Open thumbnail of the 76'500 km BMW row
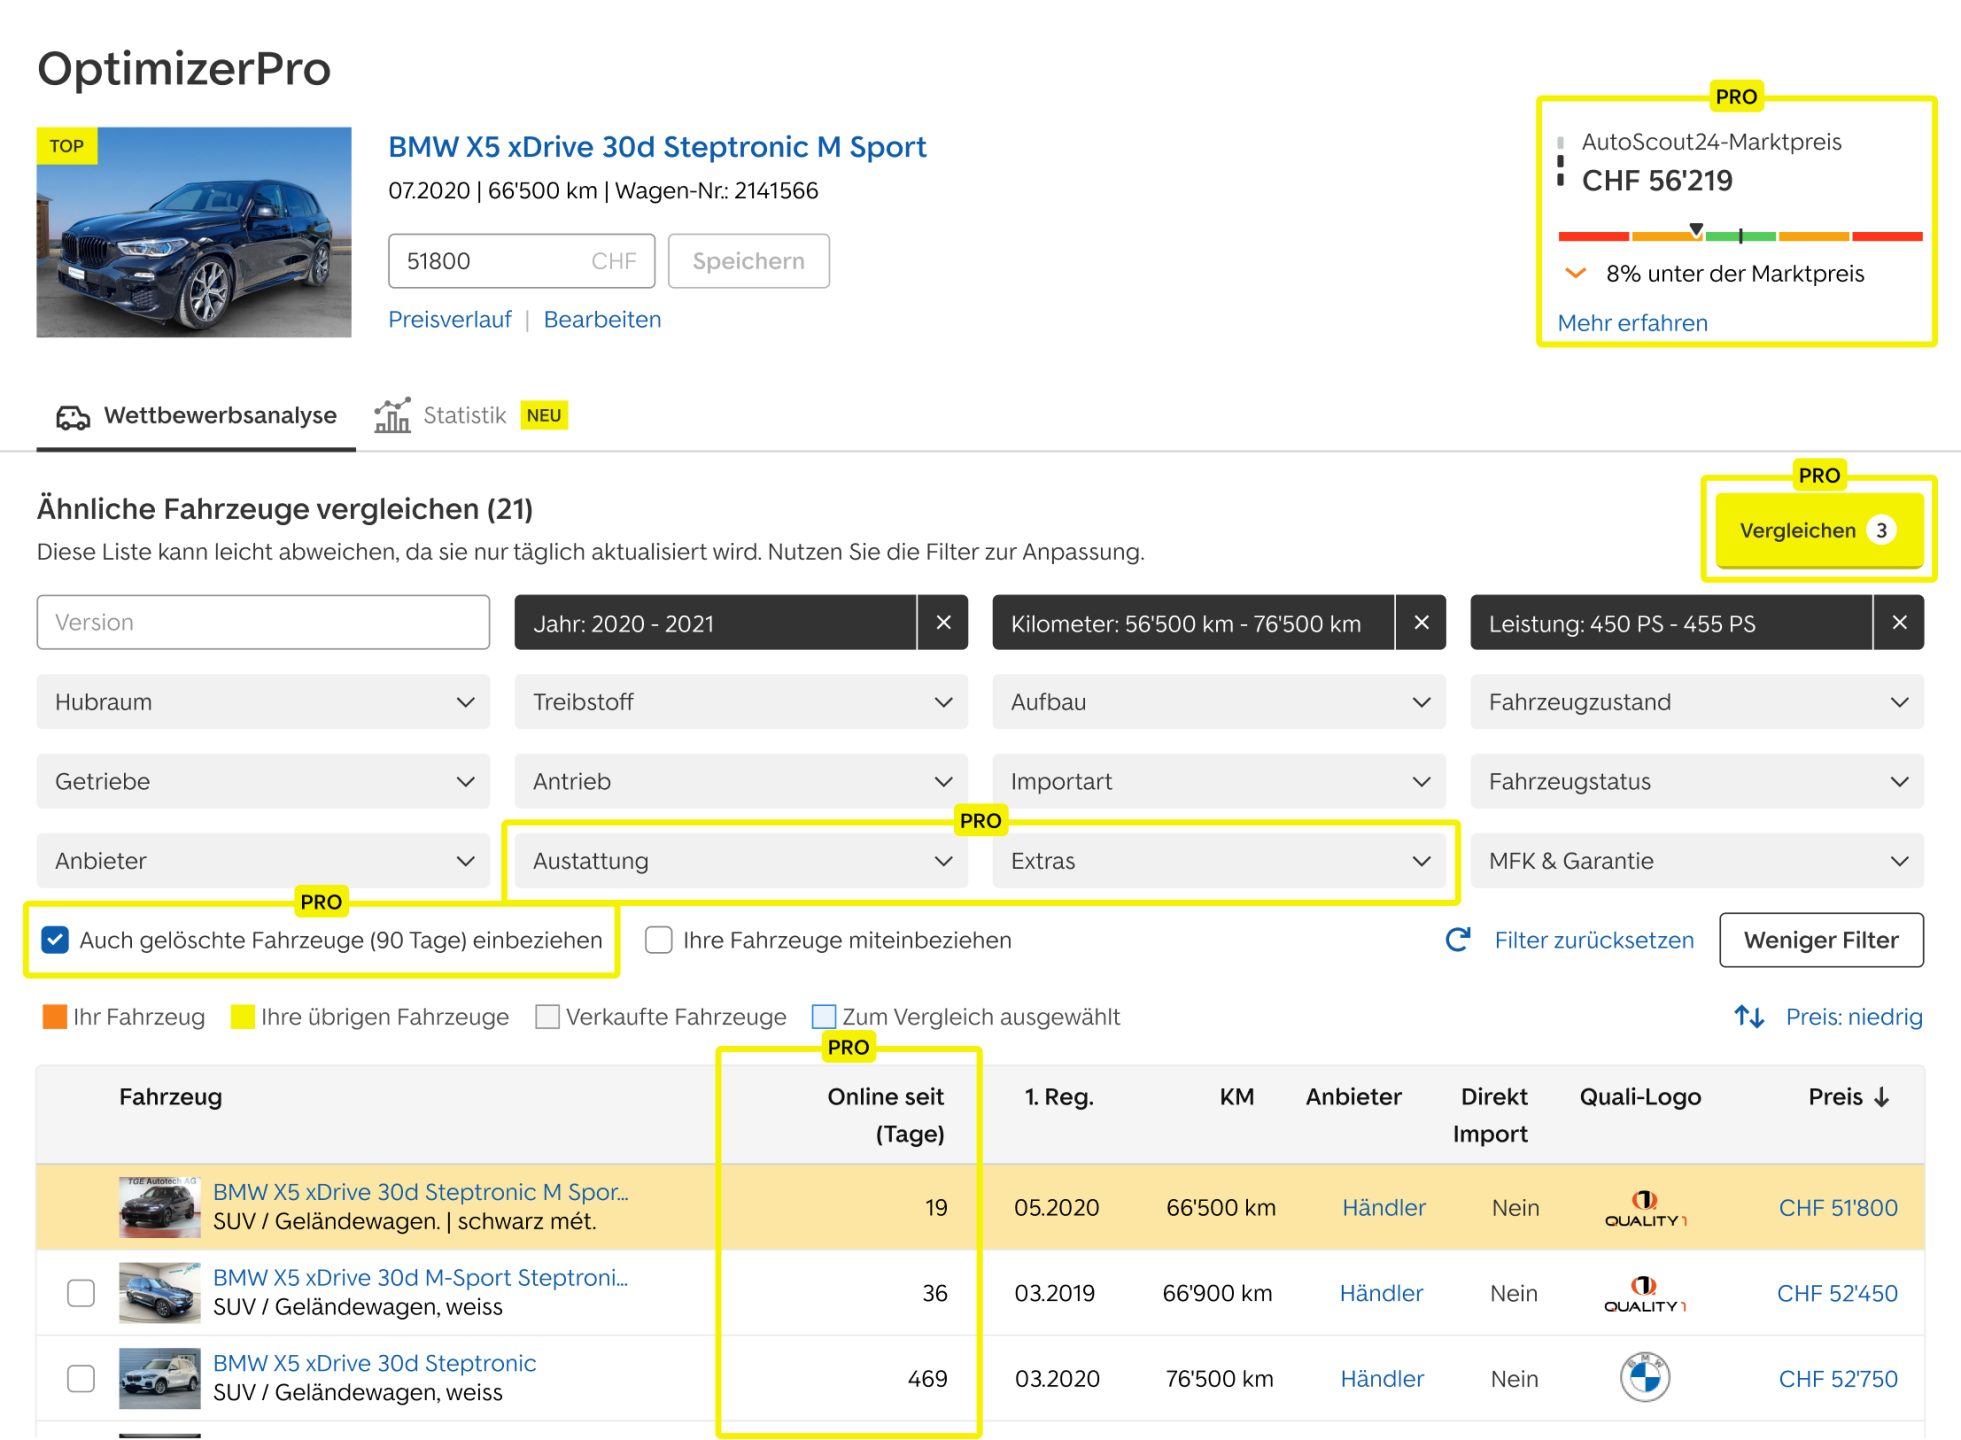Image resolution: width=1961 pixels, height=1440 pixels. pyautogui.click(x=159, y=1378)
